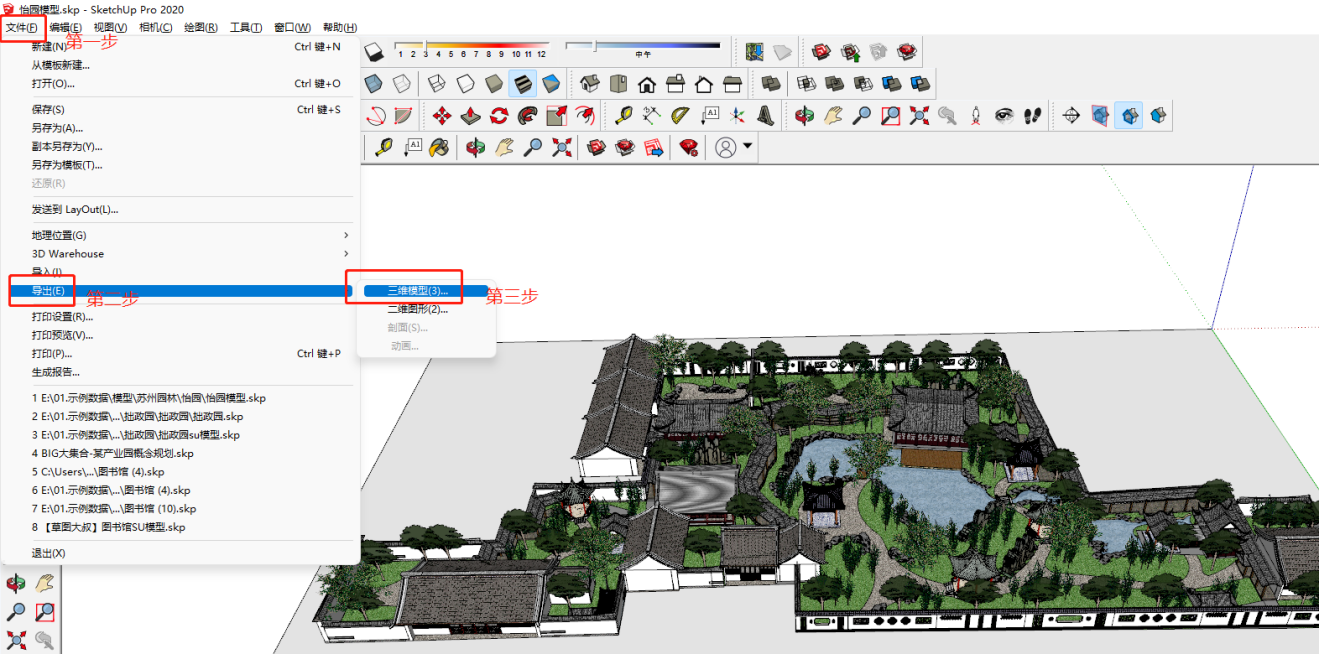Open the 相机(C) menu

pyautogui.click(x=155, y=27)
